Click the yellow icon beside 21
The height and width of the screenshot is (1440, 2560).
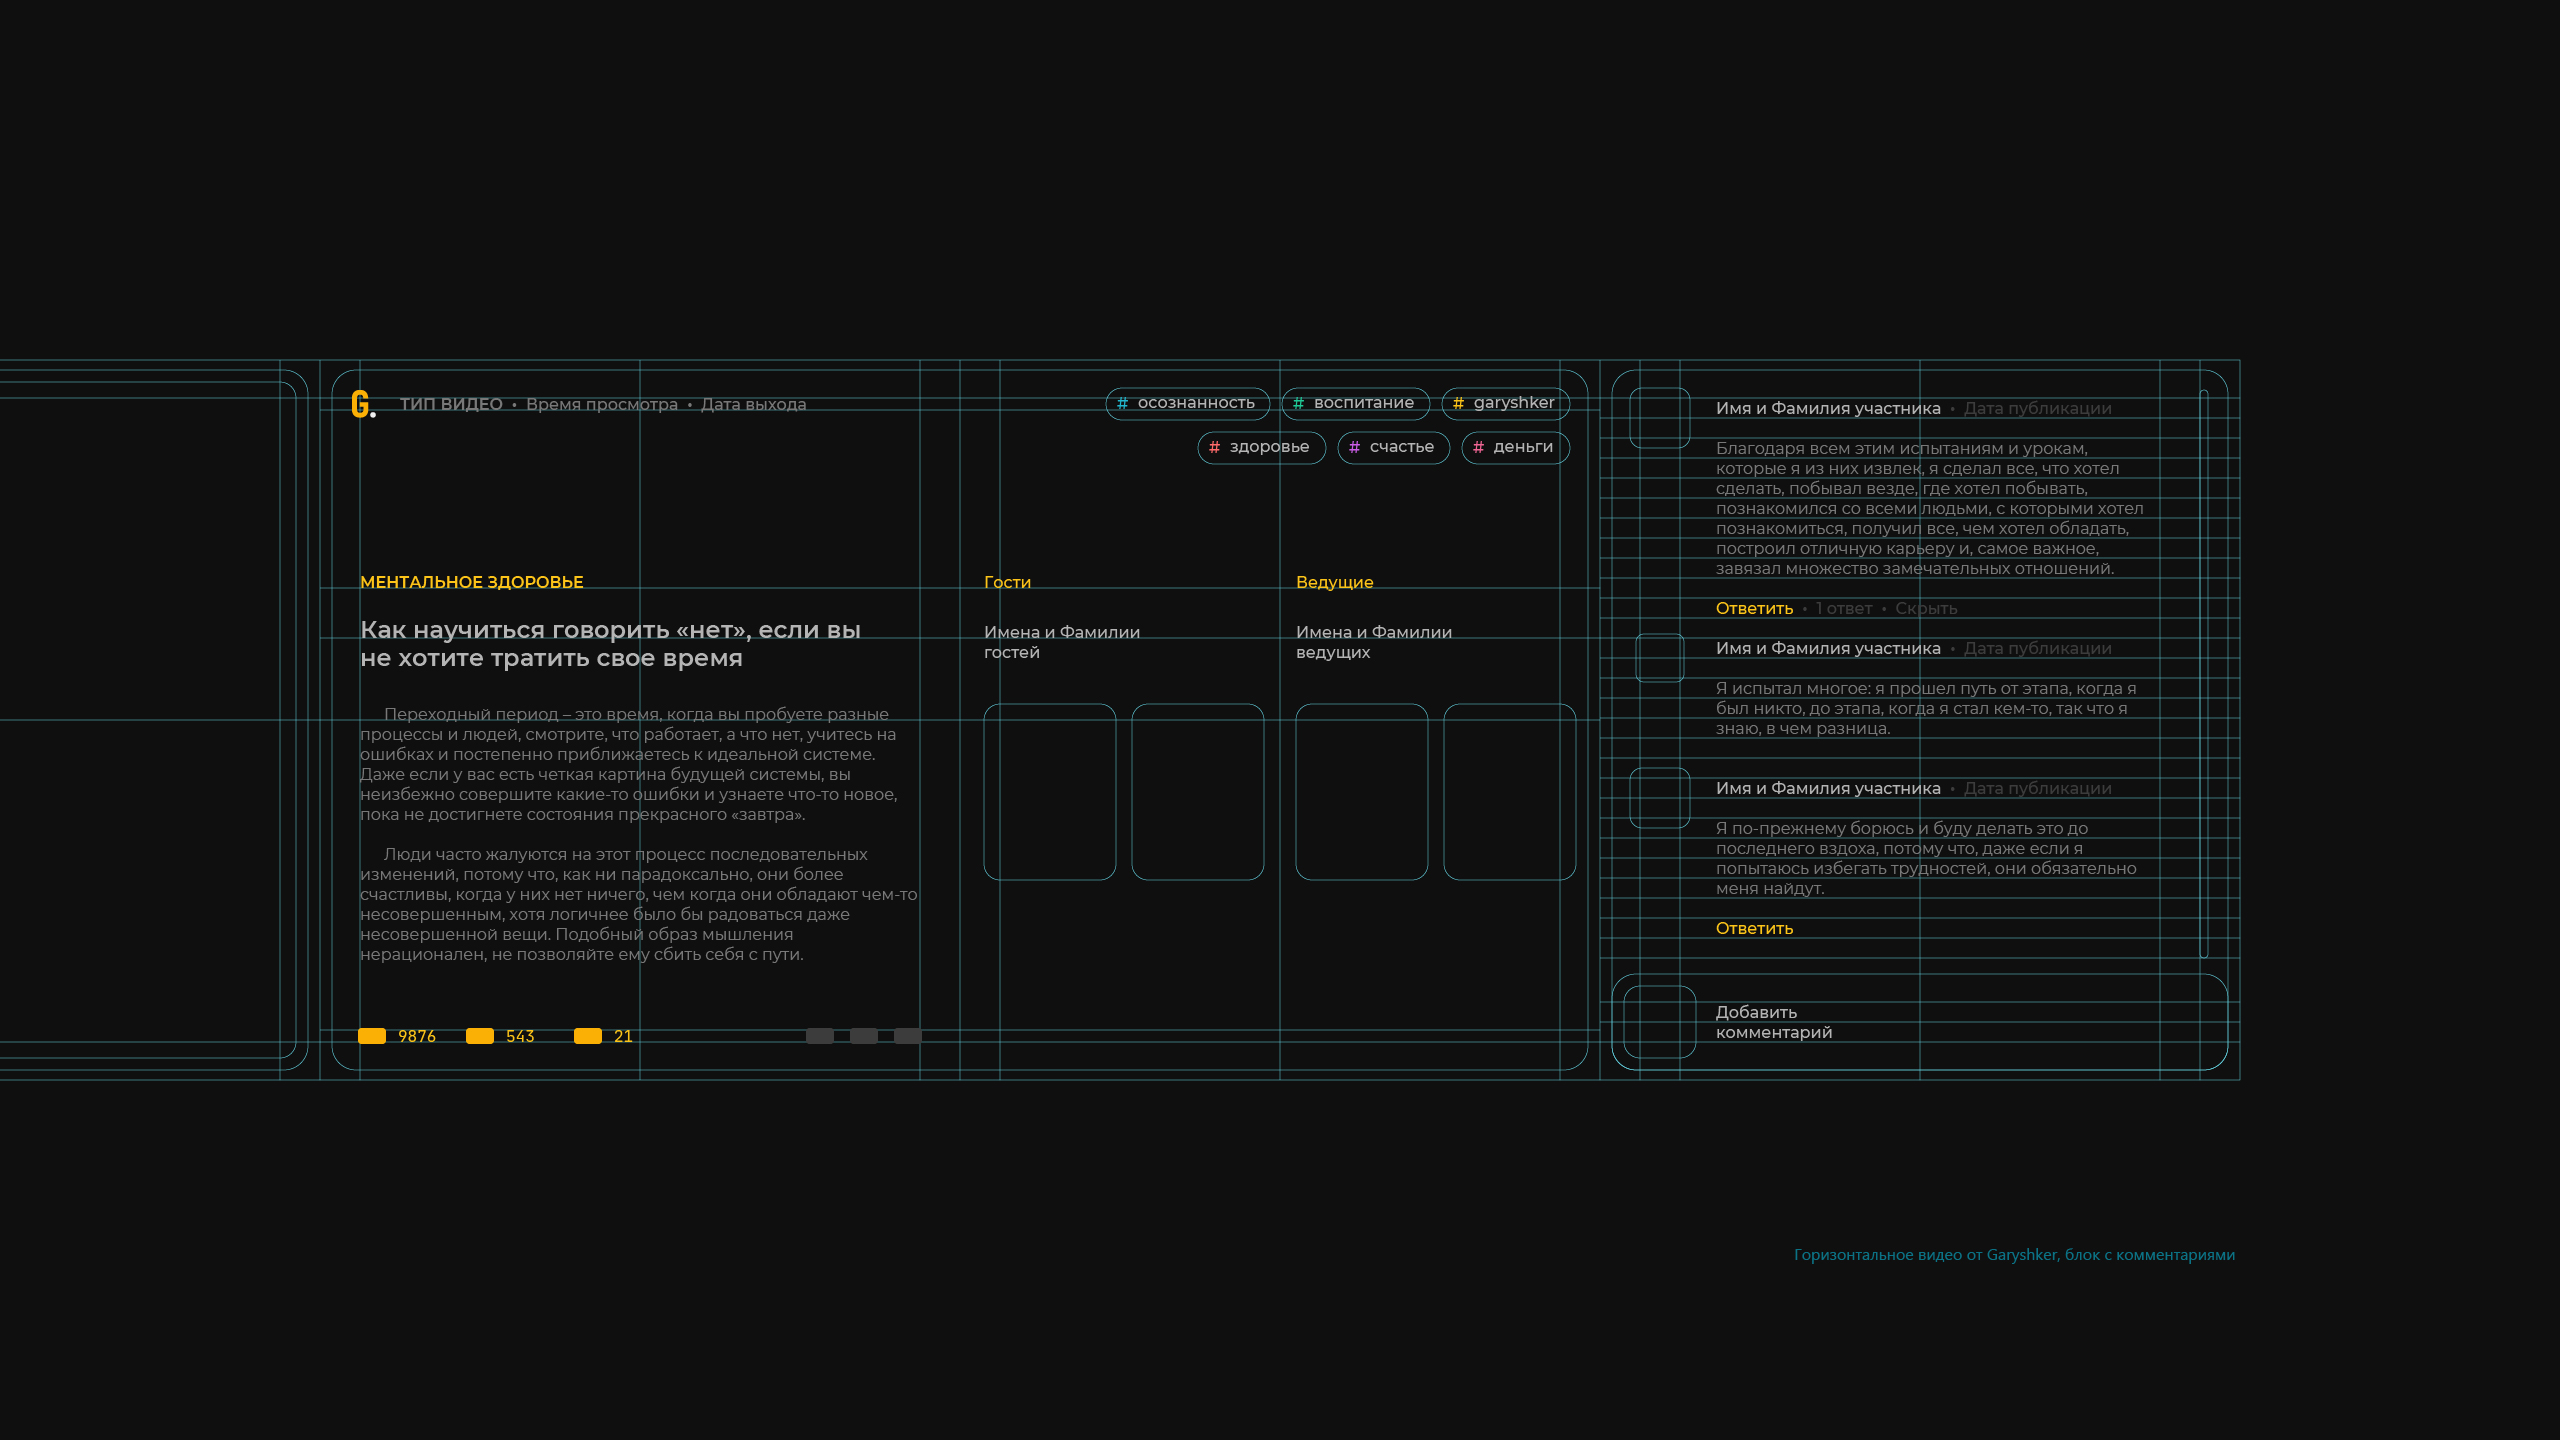pyautogui.click(x=588, y=1036)
